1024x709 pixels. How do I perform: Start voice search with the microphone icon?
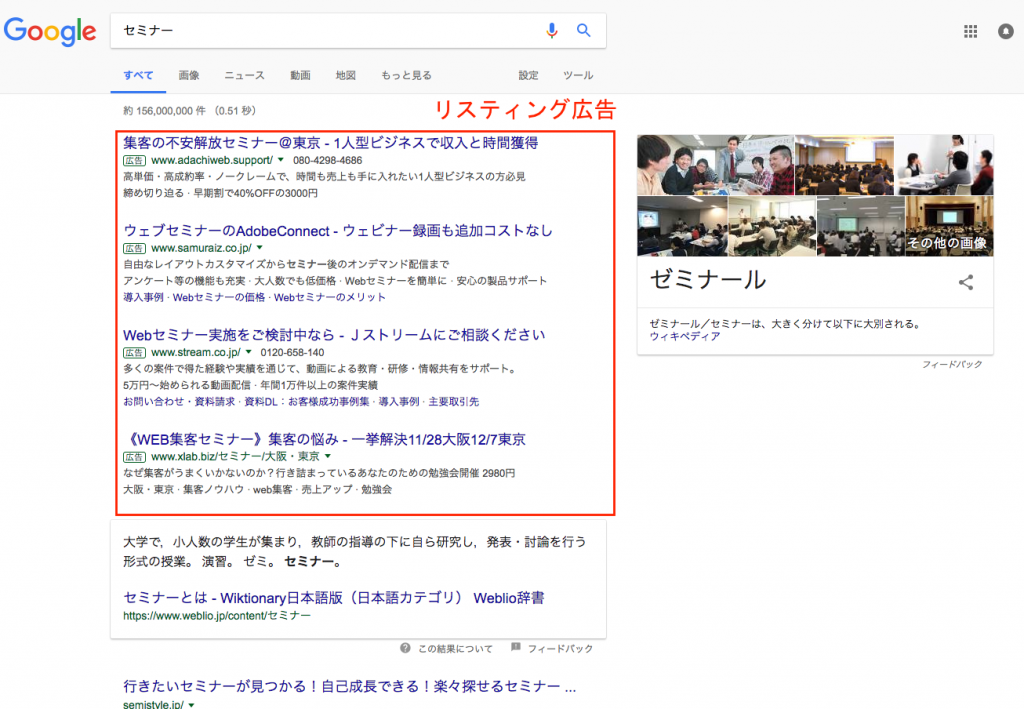pos(552,31)
